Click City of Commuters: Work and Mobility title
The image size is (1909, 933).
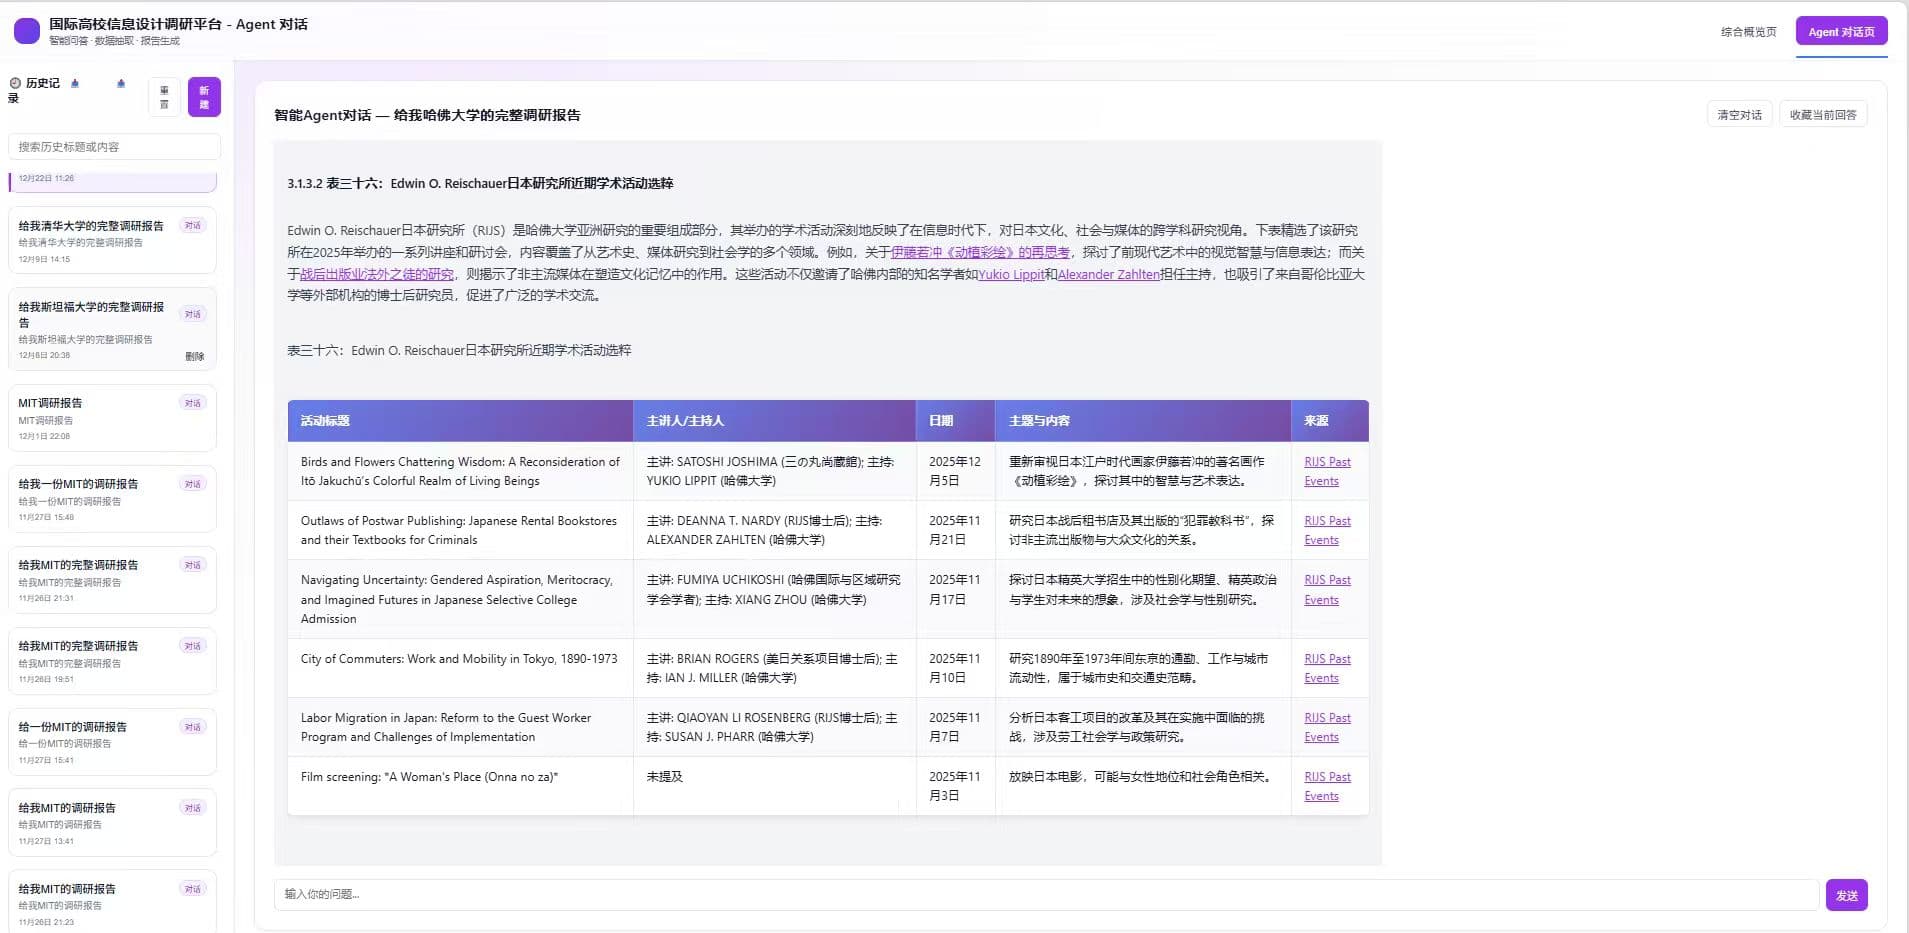(x=459, y=659)
